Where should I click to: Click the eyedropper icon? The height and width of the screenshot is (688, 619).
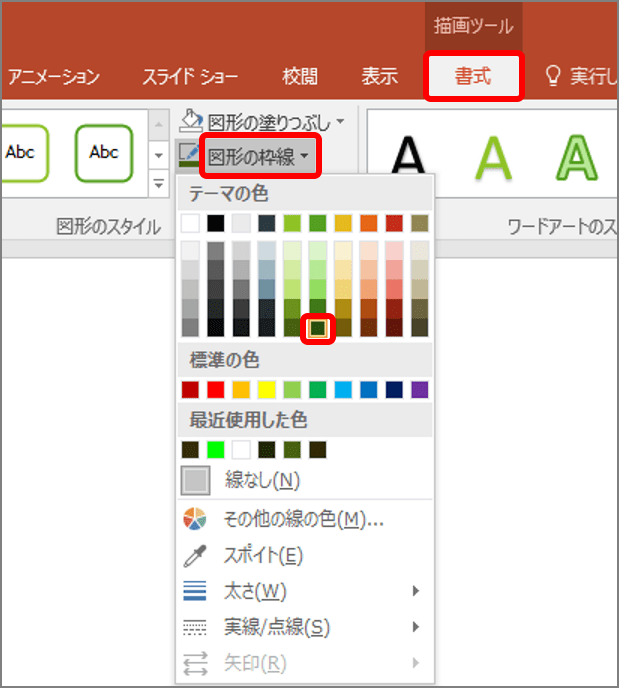pyautogui.click(x=195, y=555)
